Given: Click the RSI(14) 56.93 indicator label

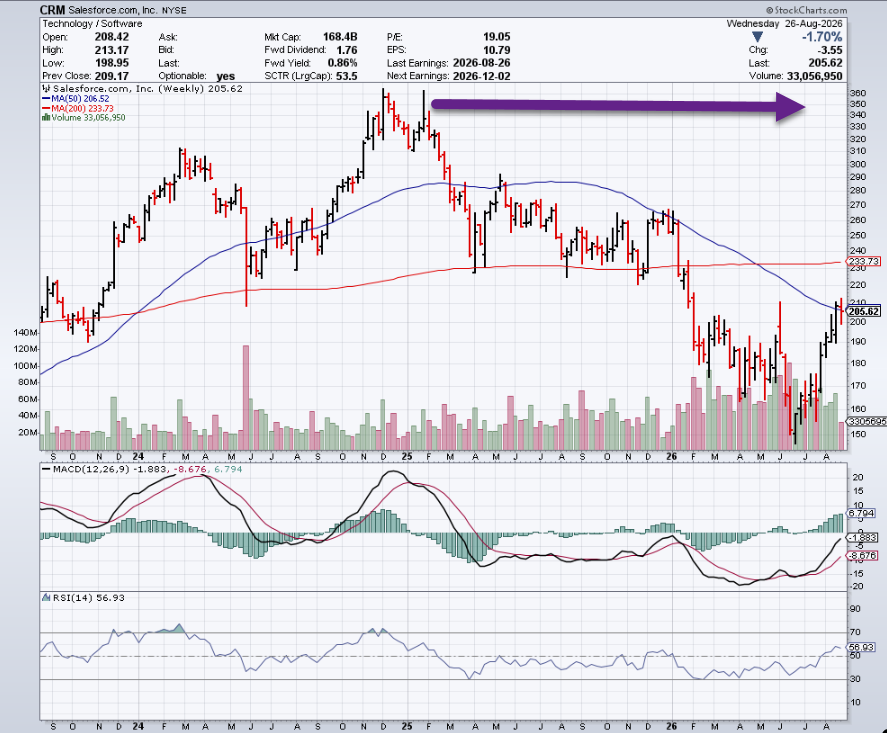Looking at the screenshot, I should [89, 598].
